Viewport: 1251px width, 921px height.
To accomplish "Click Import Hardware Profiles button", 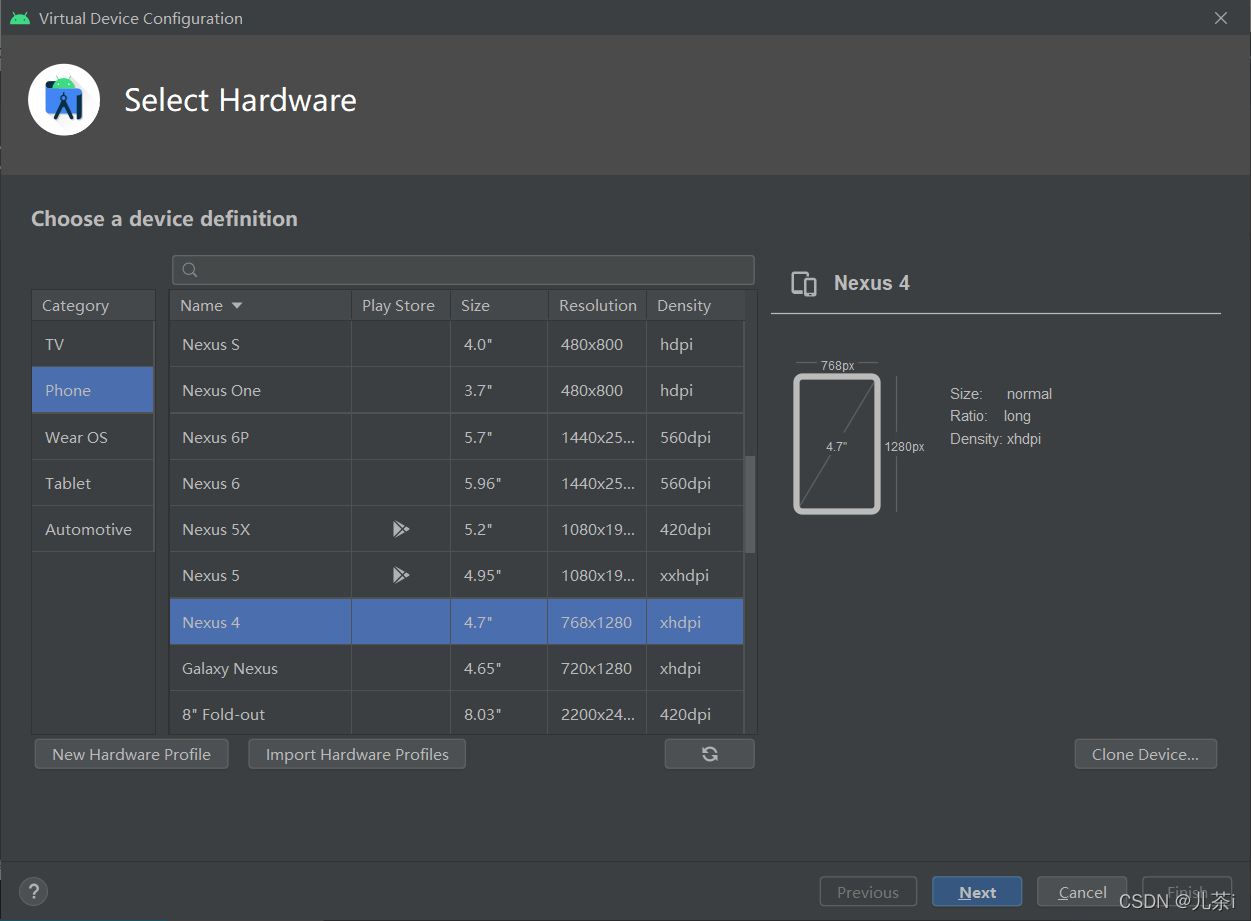I will coord(357,754).
